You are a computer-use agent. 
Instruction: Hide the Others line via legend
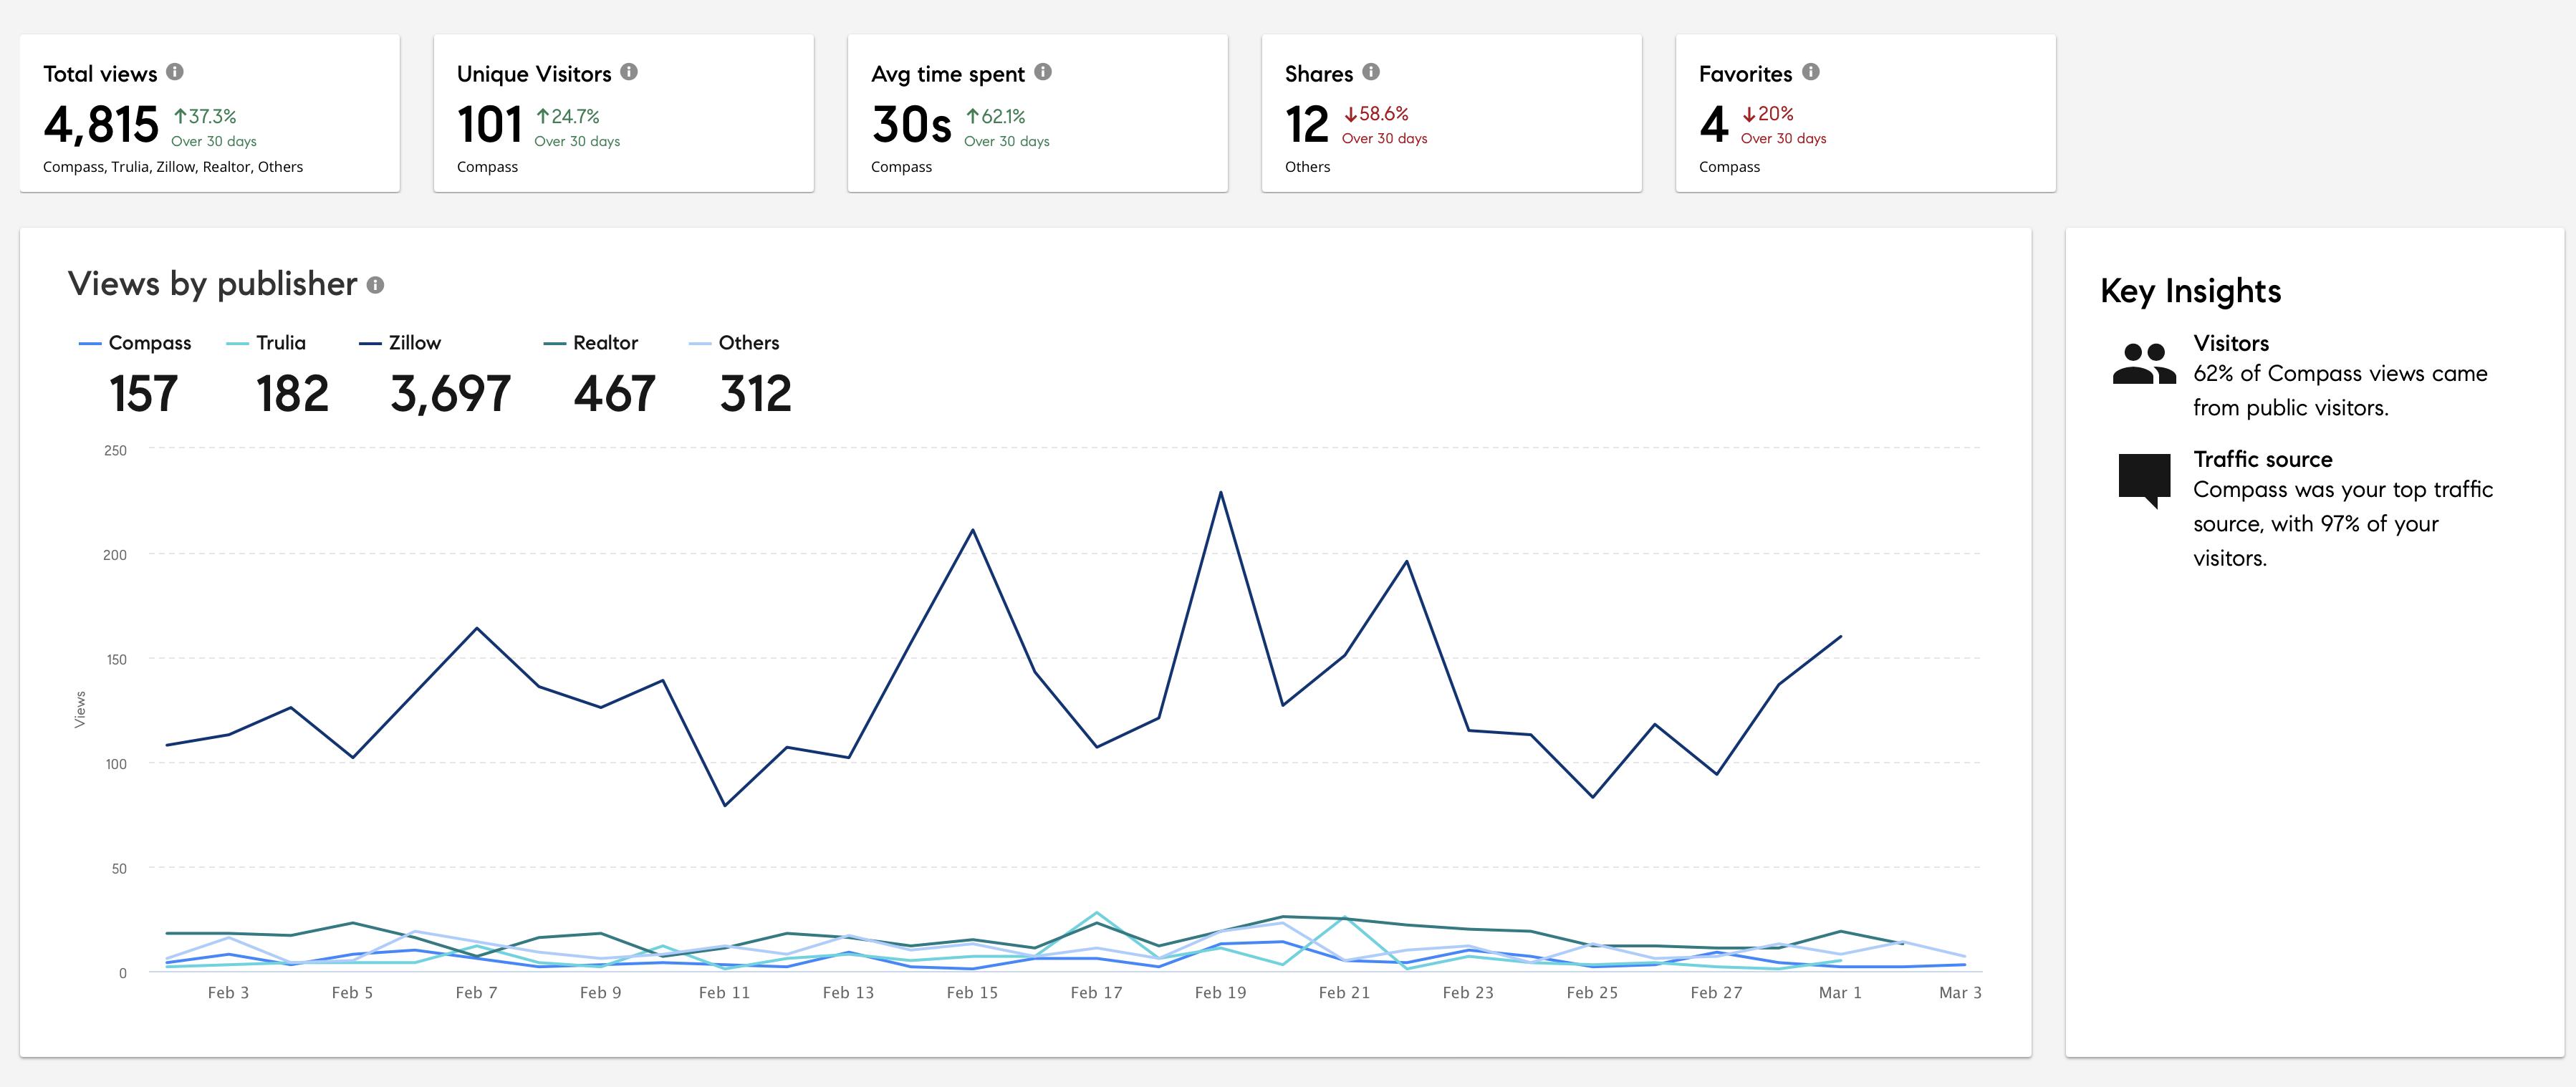(x=748, y=343)
